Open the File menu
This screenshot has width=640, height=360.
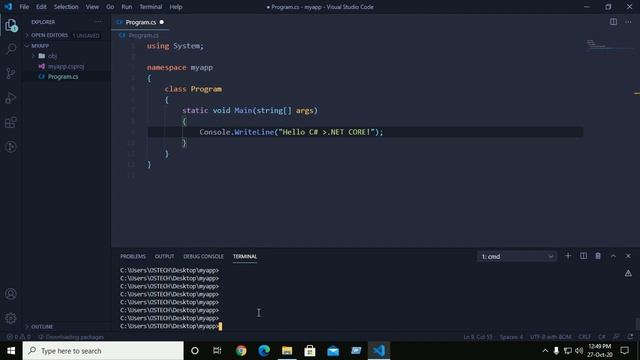point(24,7)
